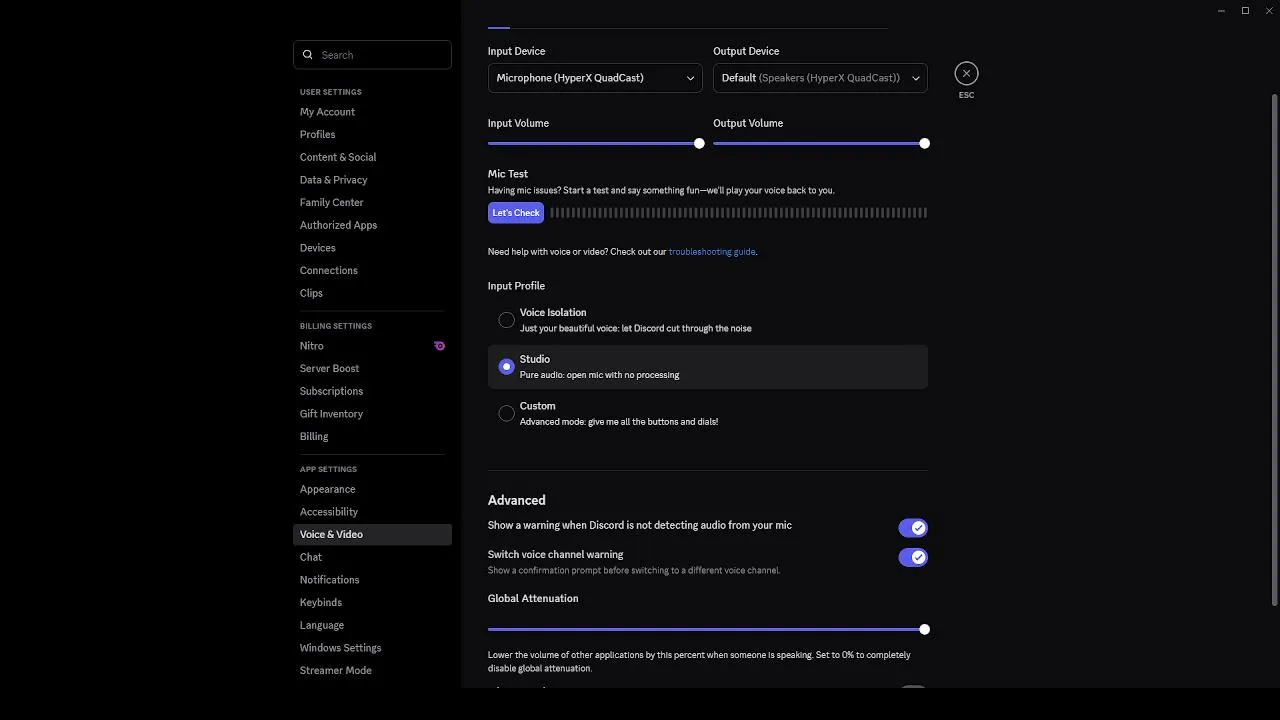
Task: Click the Global Attenuation slider handle
Action: (x=924, y=630)
